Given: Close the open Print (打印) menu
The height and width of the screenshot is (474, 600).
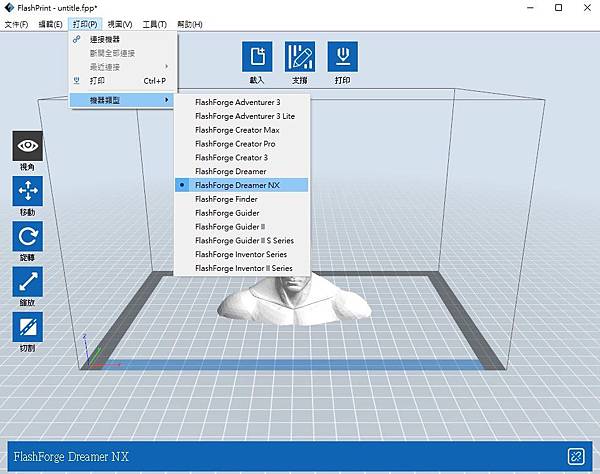Looking at the screenshot, I should coord(85,24).
